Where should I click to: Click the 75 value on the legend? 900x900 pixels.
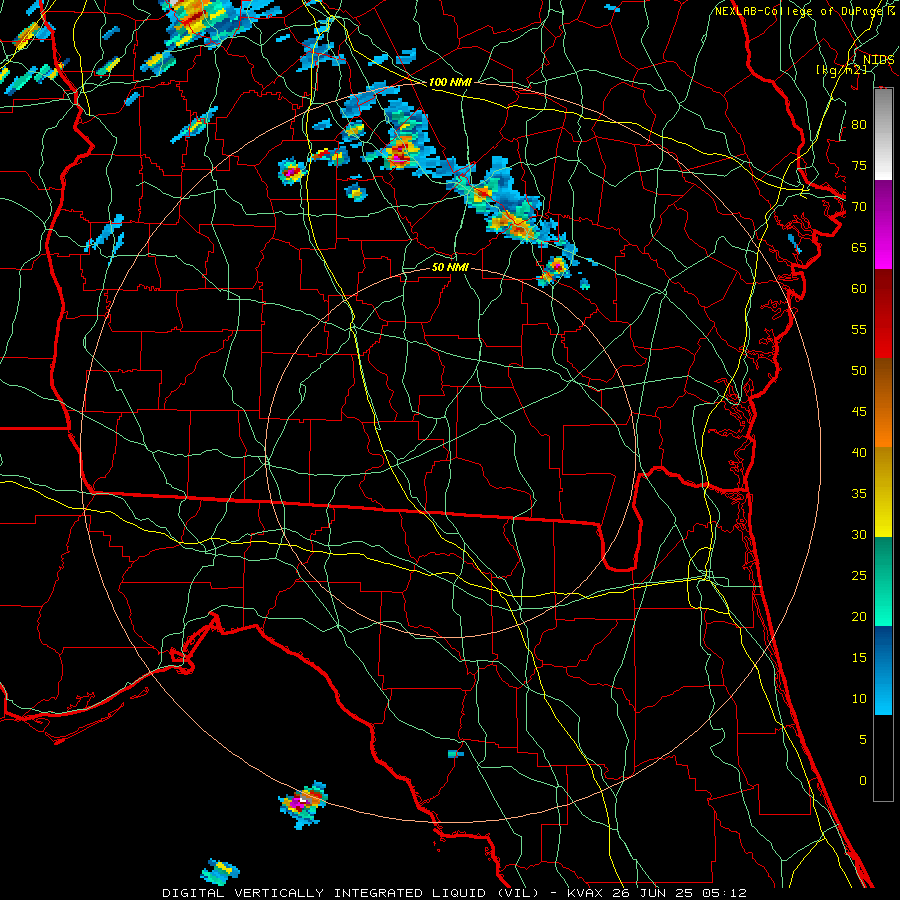pyautogui.click(x=859, y=165)
